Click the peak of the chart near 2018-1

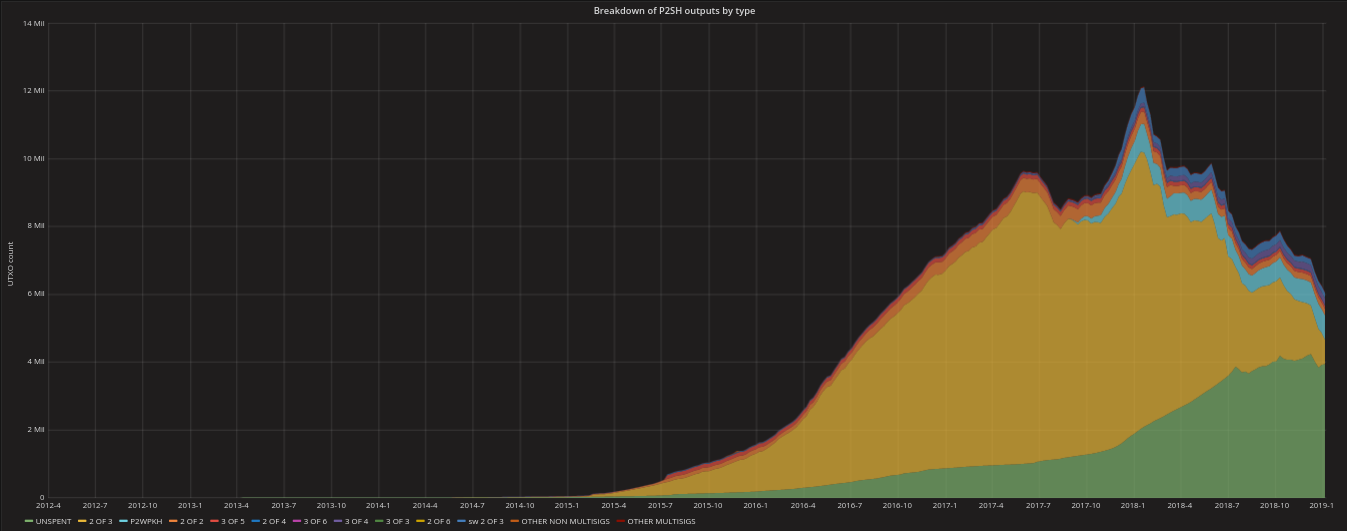[x=1142, y=88]
